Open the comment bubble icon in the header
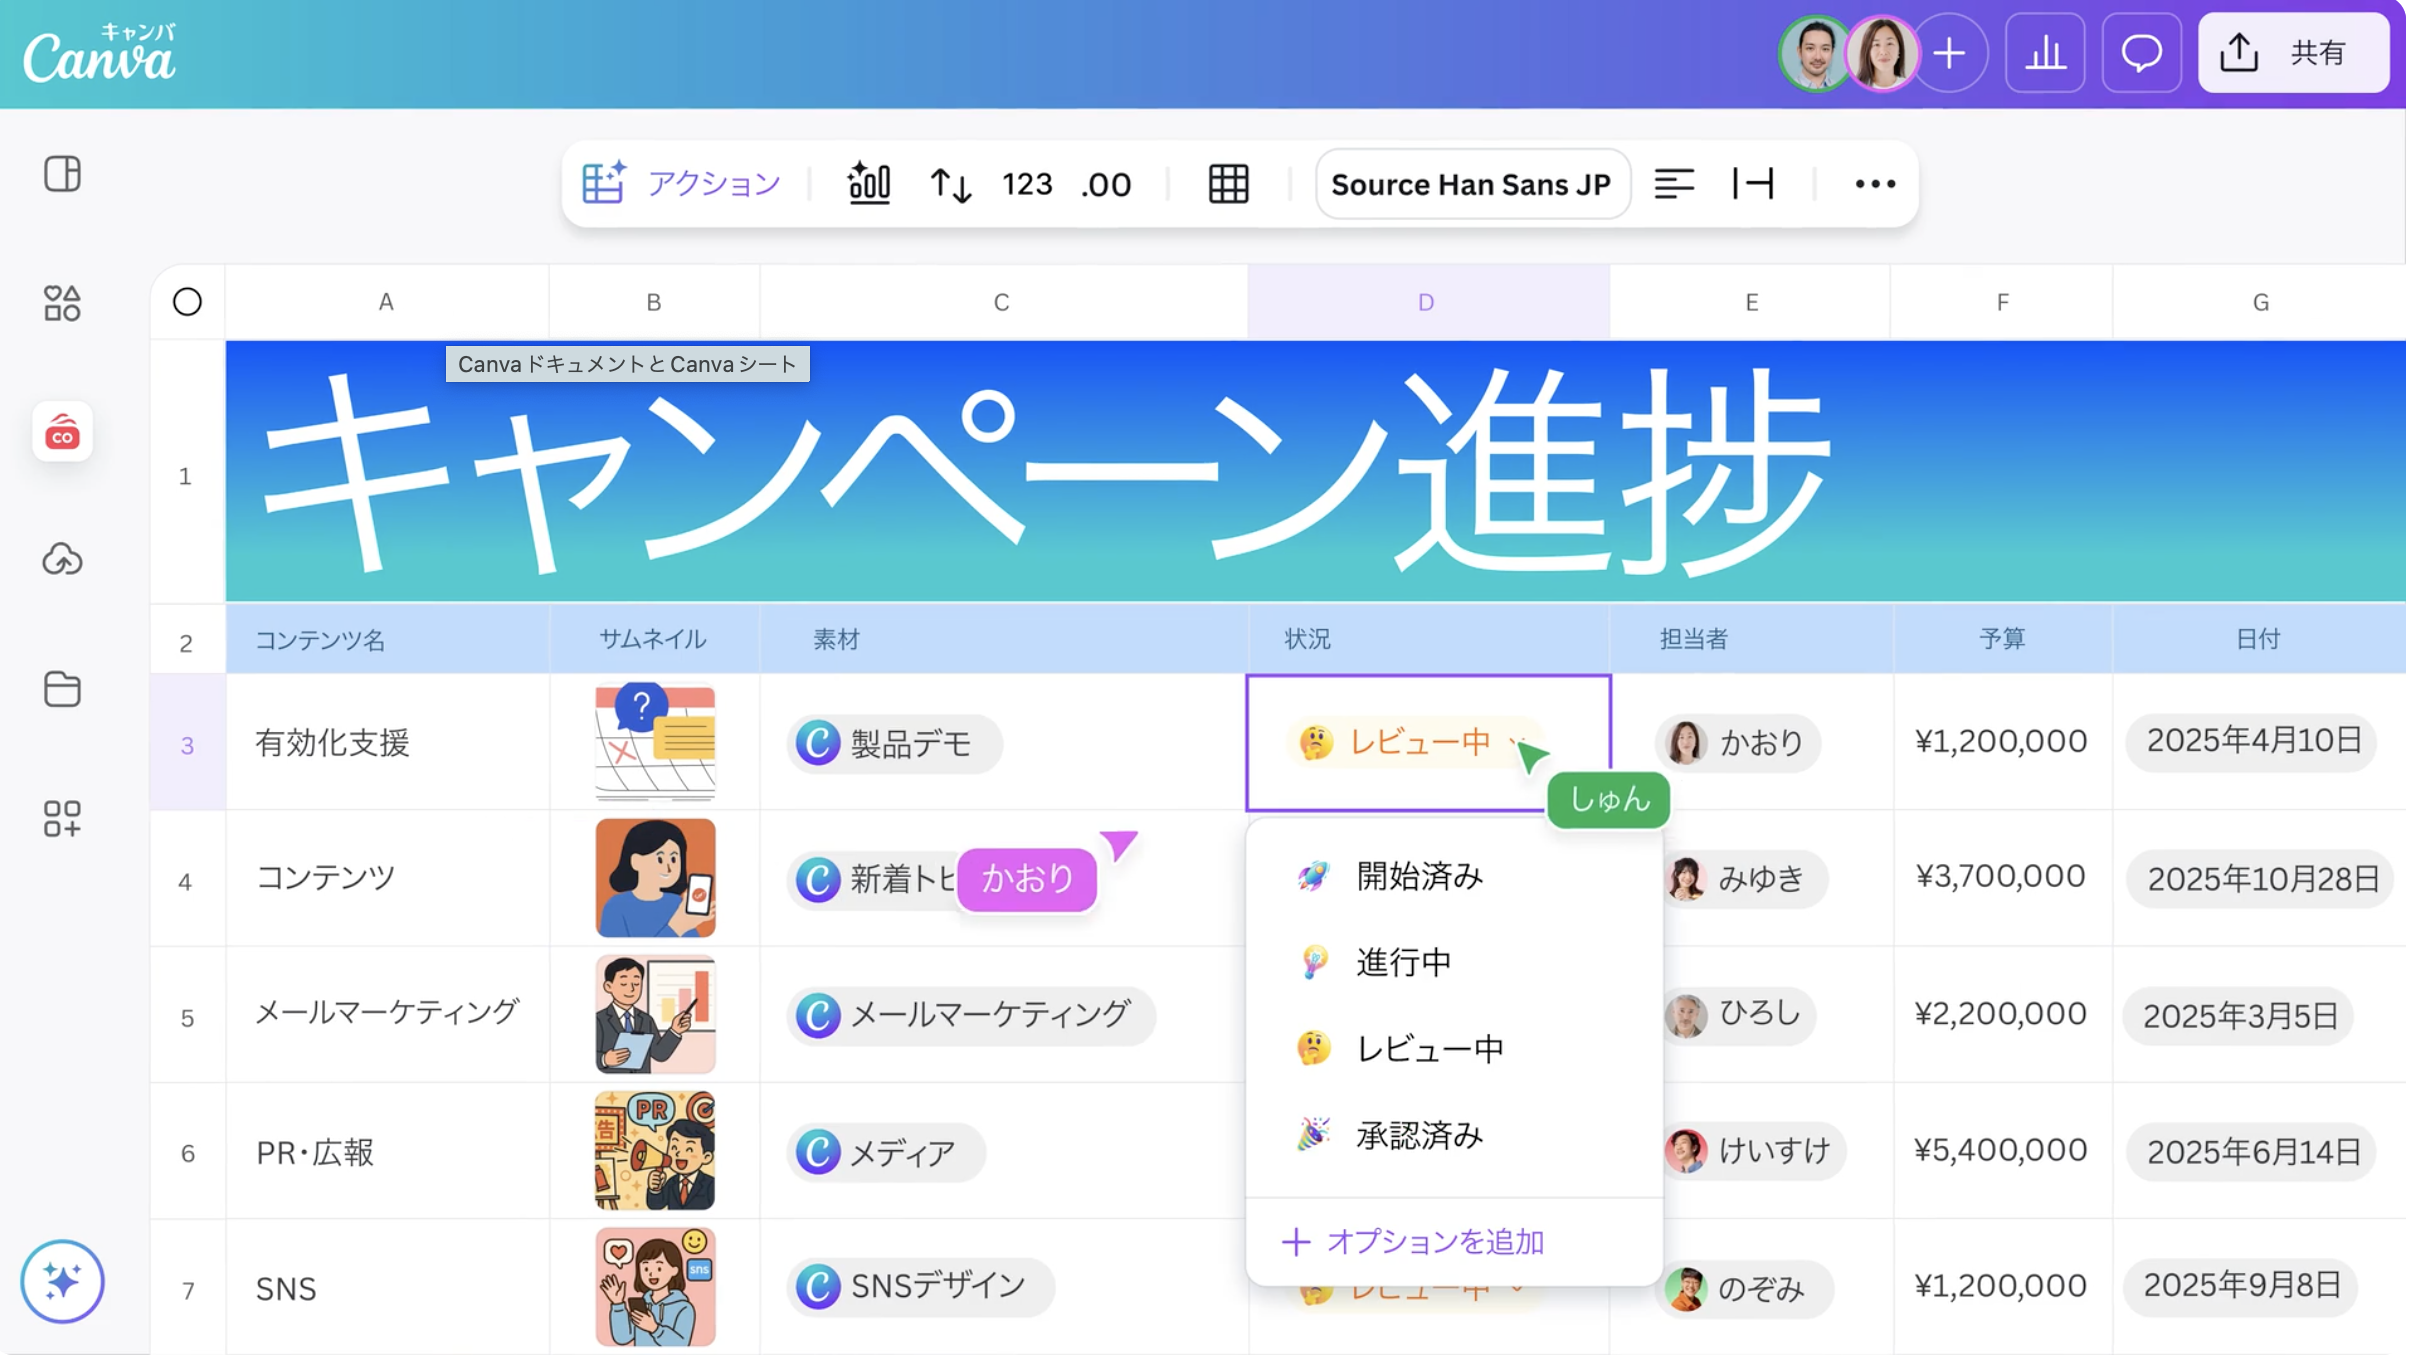Screen dimensions: 2420x1360 click(x=2141, y=53)
